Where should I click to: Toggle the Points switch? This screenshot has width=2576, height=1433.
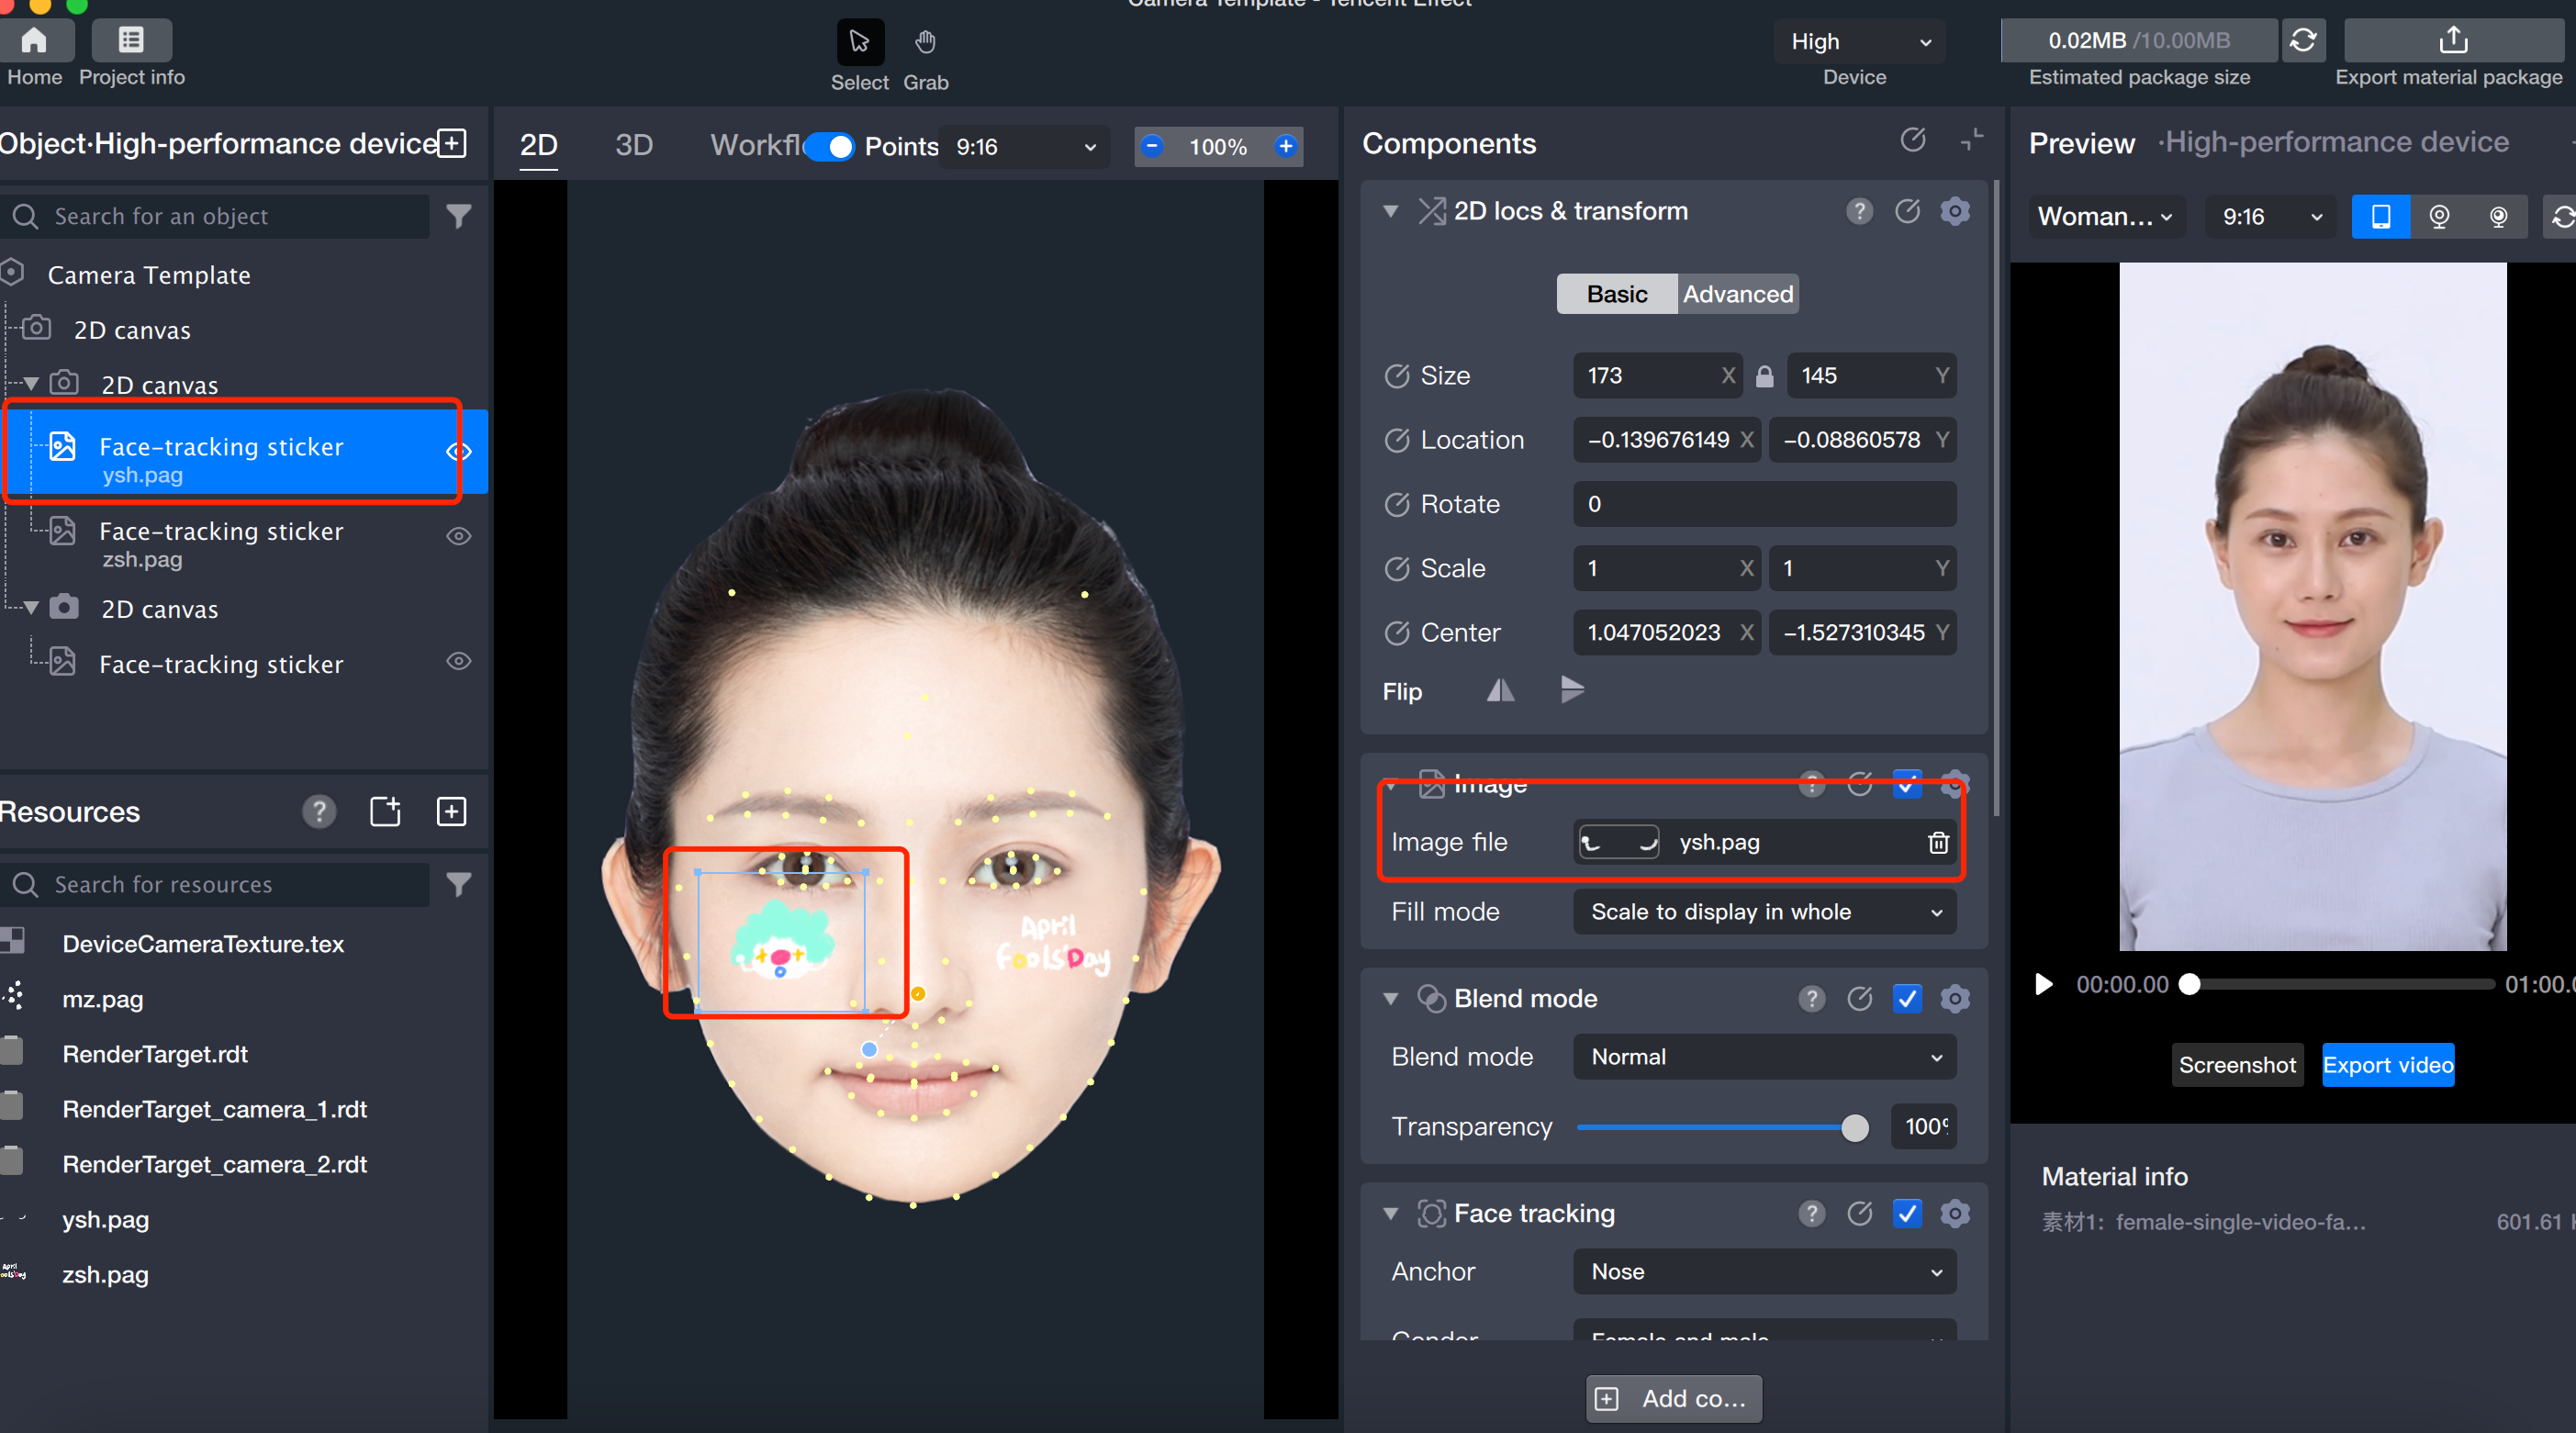pyautogui.click(x=830, y=147)
